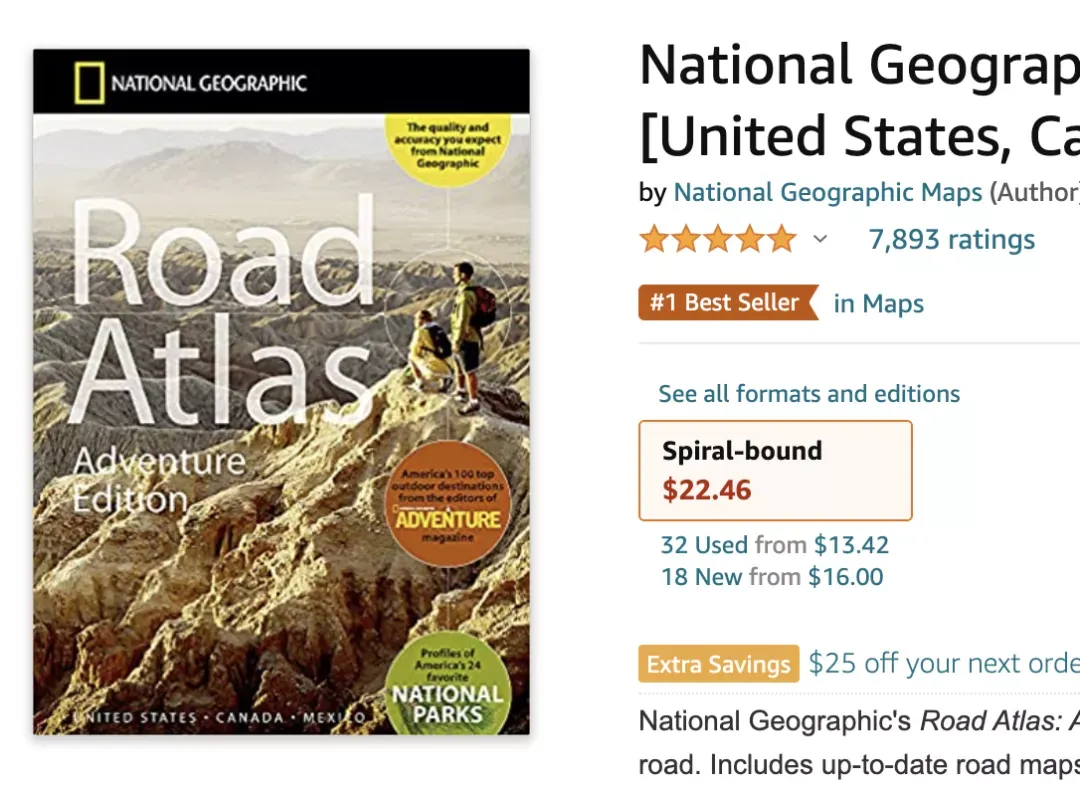Screen dimensions: 1080x790
Task: Click the product title heading
Action: click(x=859, y=99)
